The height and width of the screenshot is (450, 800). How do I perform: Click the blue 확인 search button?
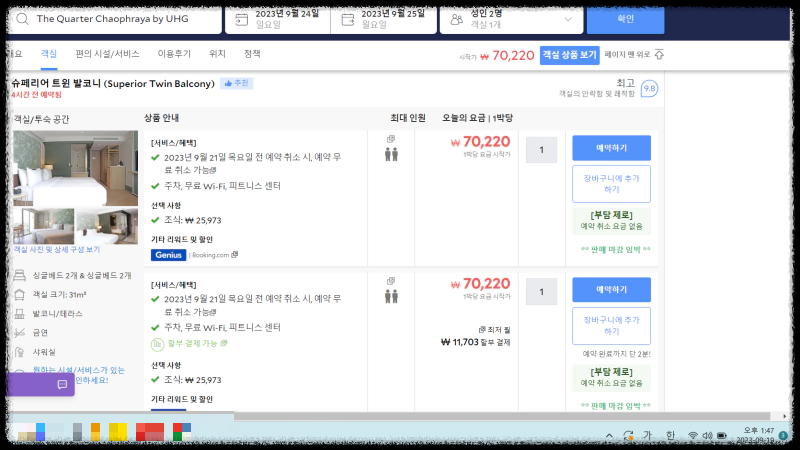626,19
